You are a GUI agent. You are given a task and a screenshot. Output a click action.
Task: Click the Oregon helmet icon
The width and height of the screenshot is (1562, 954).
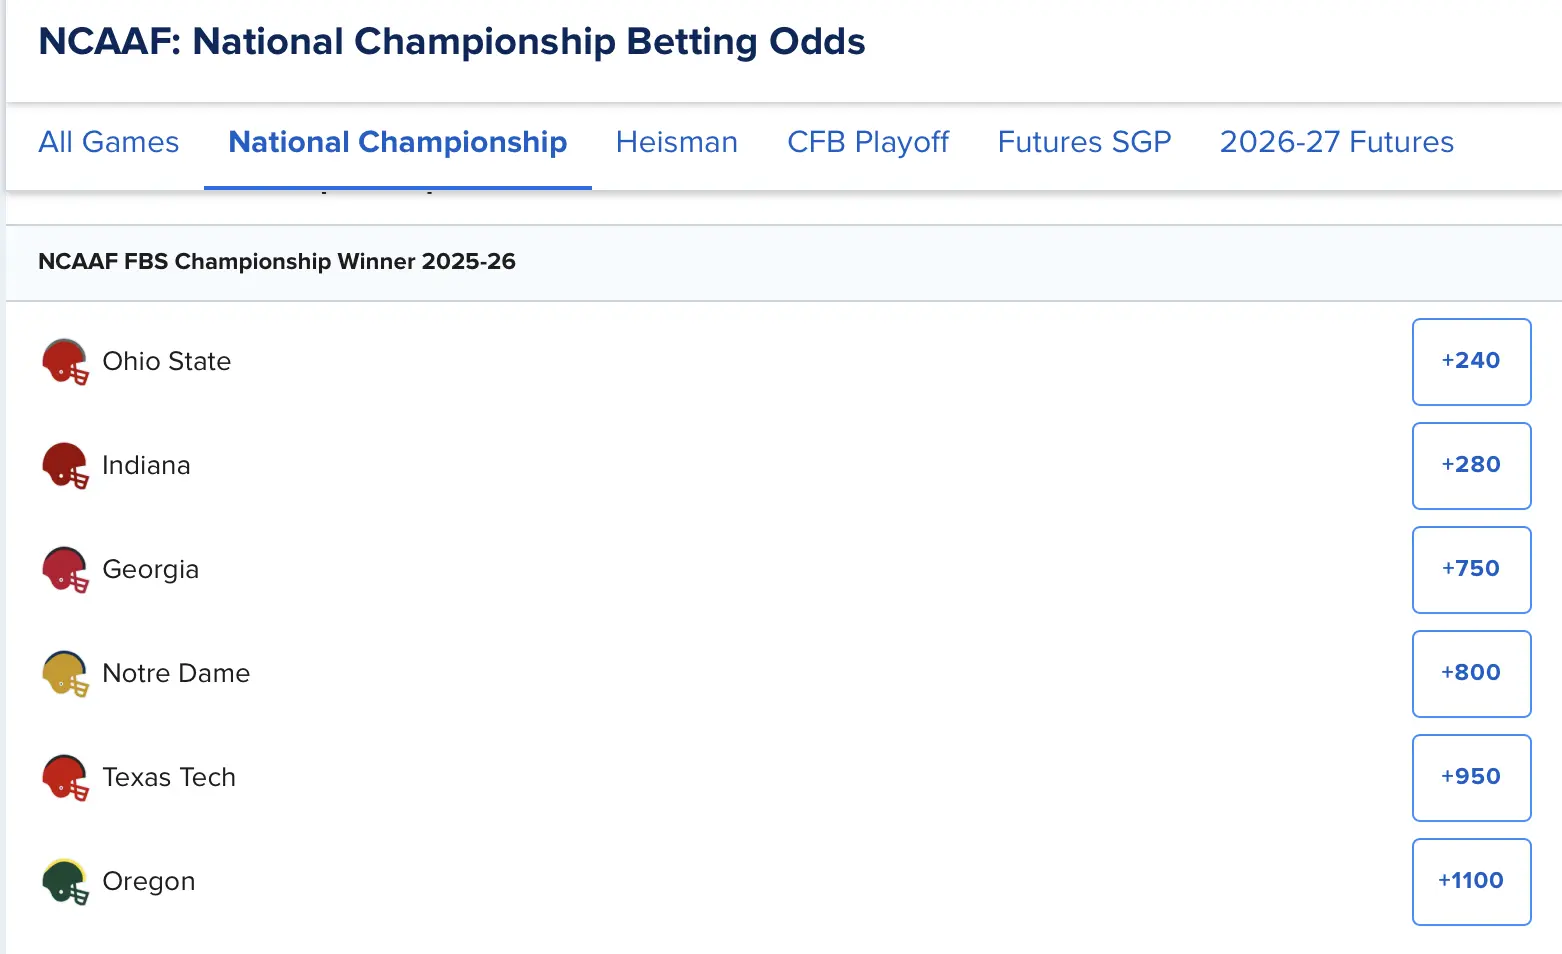click(x=65, y=882)
